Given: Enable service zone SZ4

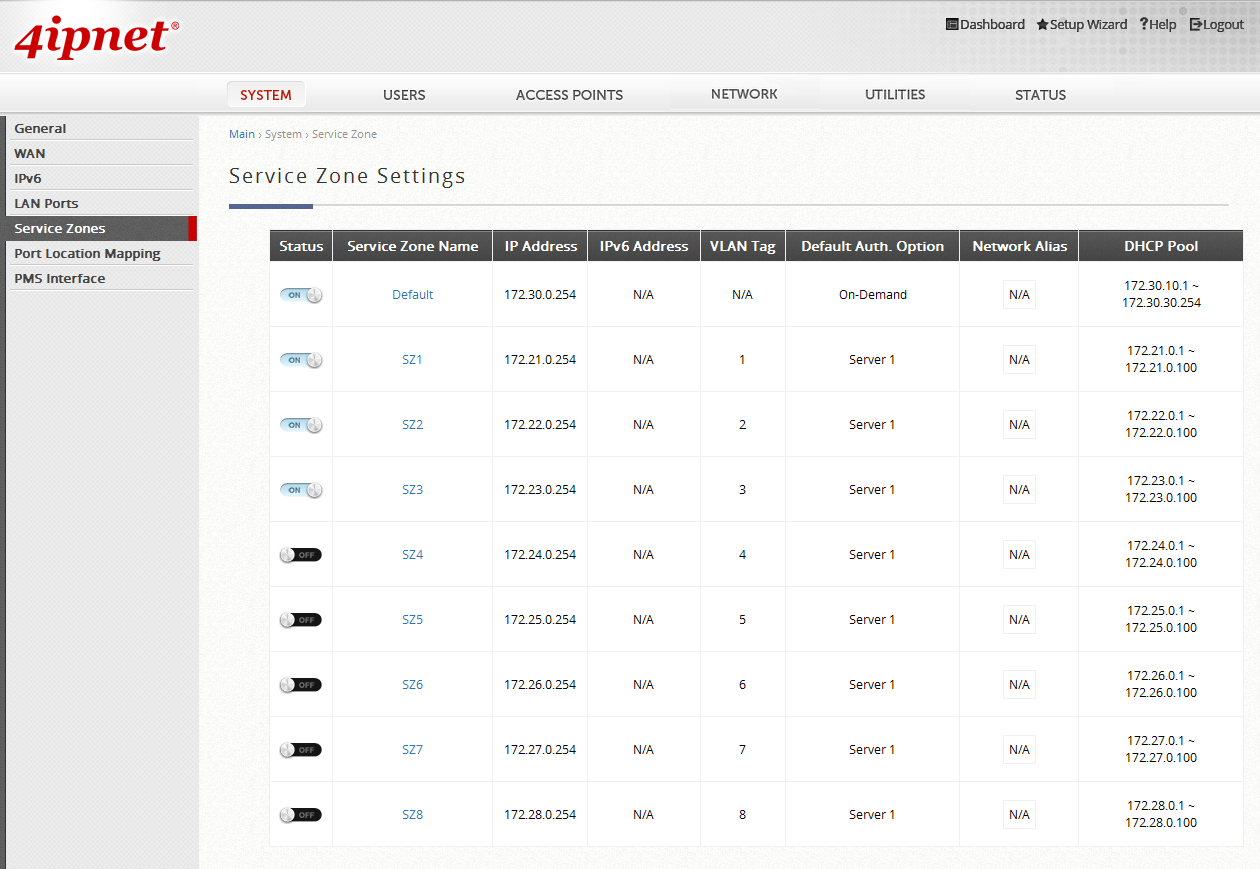Looking at the screenshot, I should pos(300,554).
